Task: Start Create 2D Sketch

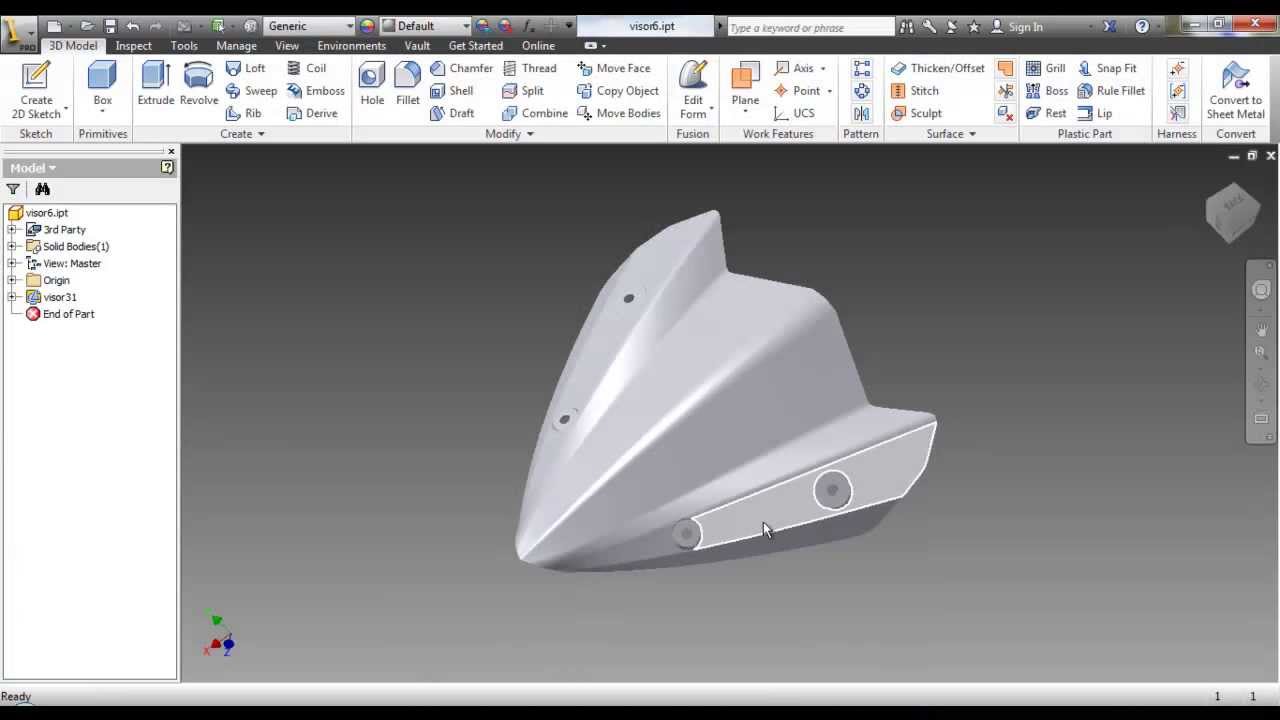Action: point(36,88)
